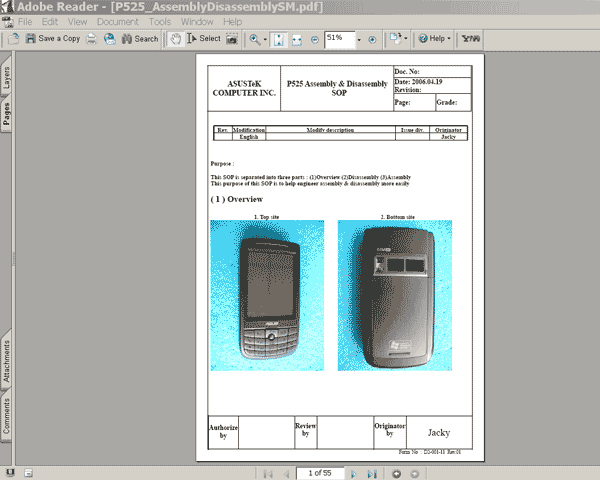
Task: Open the File menu
Action: click(x=25, y=22)
